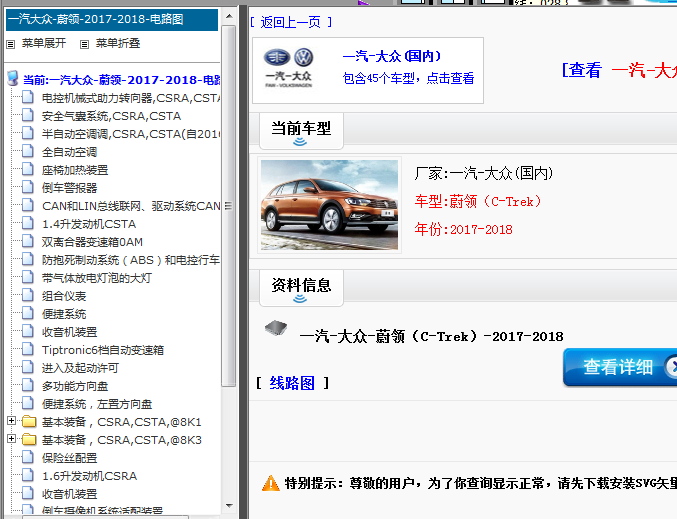
Task: Select the 当前车型 tab
Action: (301, 131)
